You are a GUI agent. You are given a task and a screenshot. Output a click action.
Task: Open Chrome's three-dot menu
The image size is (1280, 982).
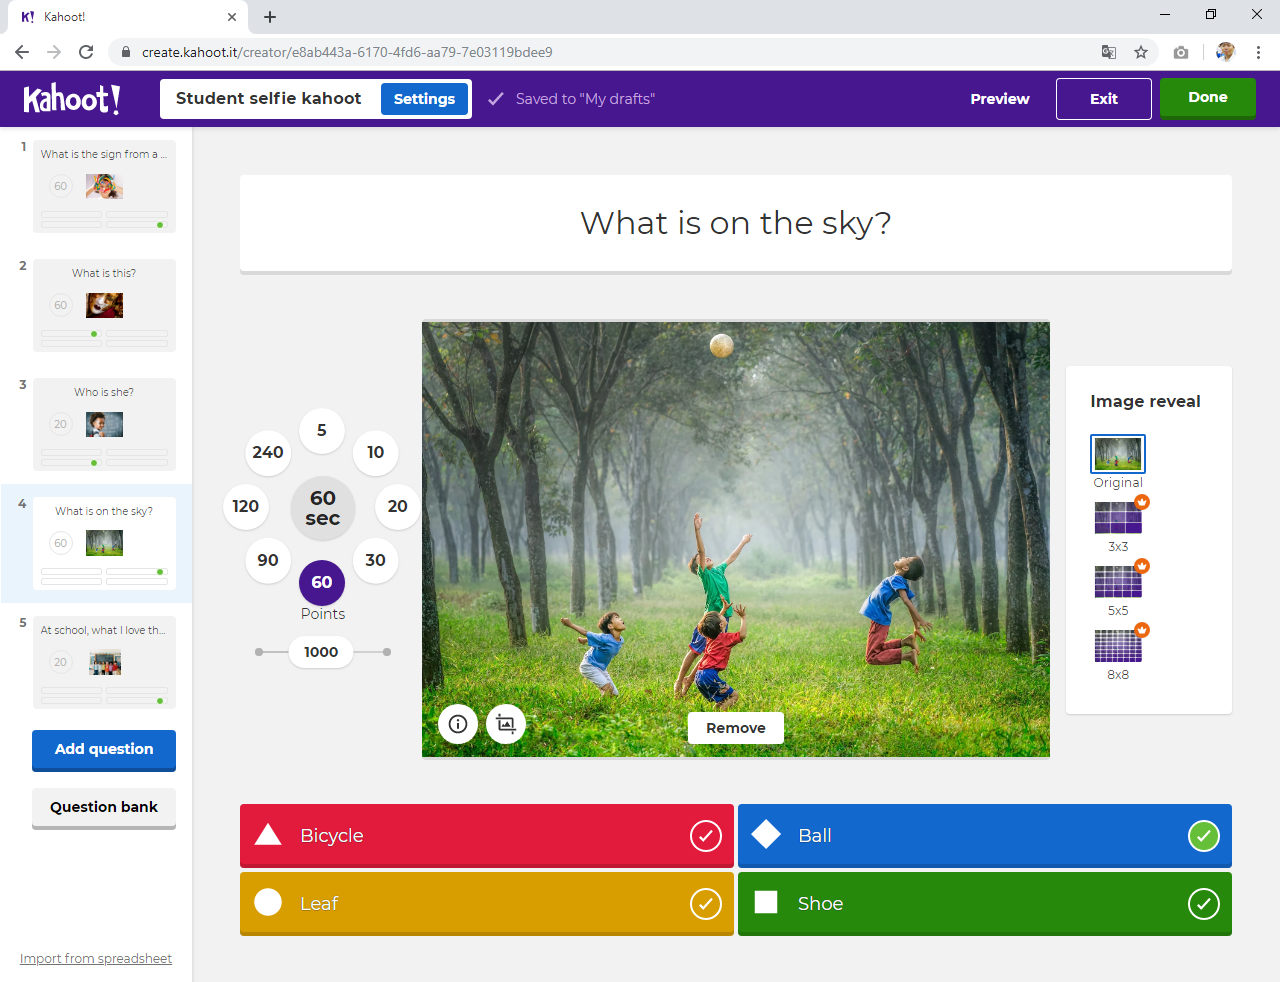[1258, 52]
